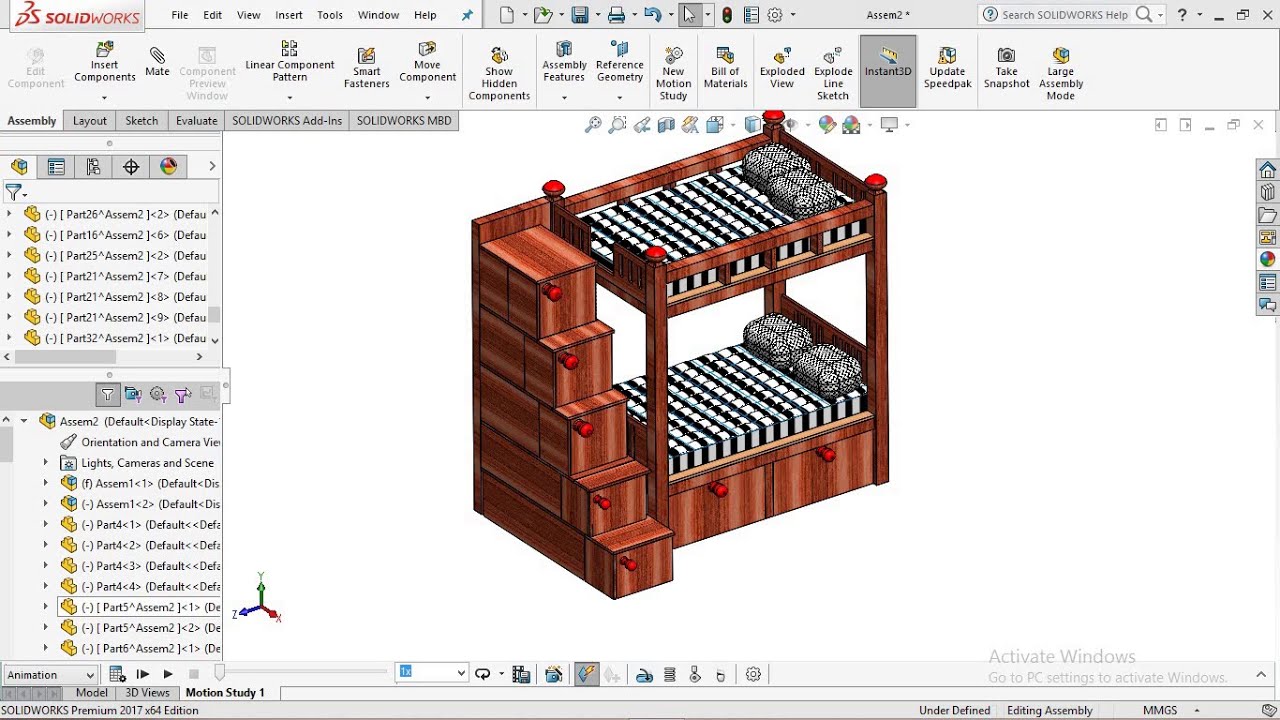Click the Rebuild traffic light icon
Viewport: 1280px width, 720px height.
point(727,15)
